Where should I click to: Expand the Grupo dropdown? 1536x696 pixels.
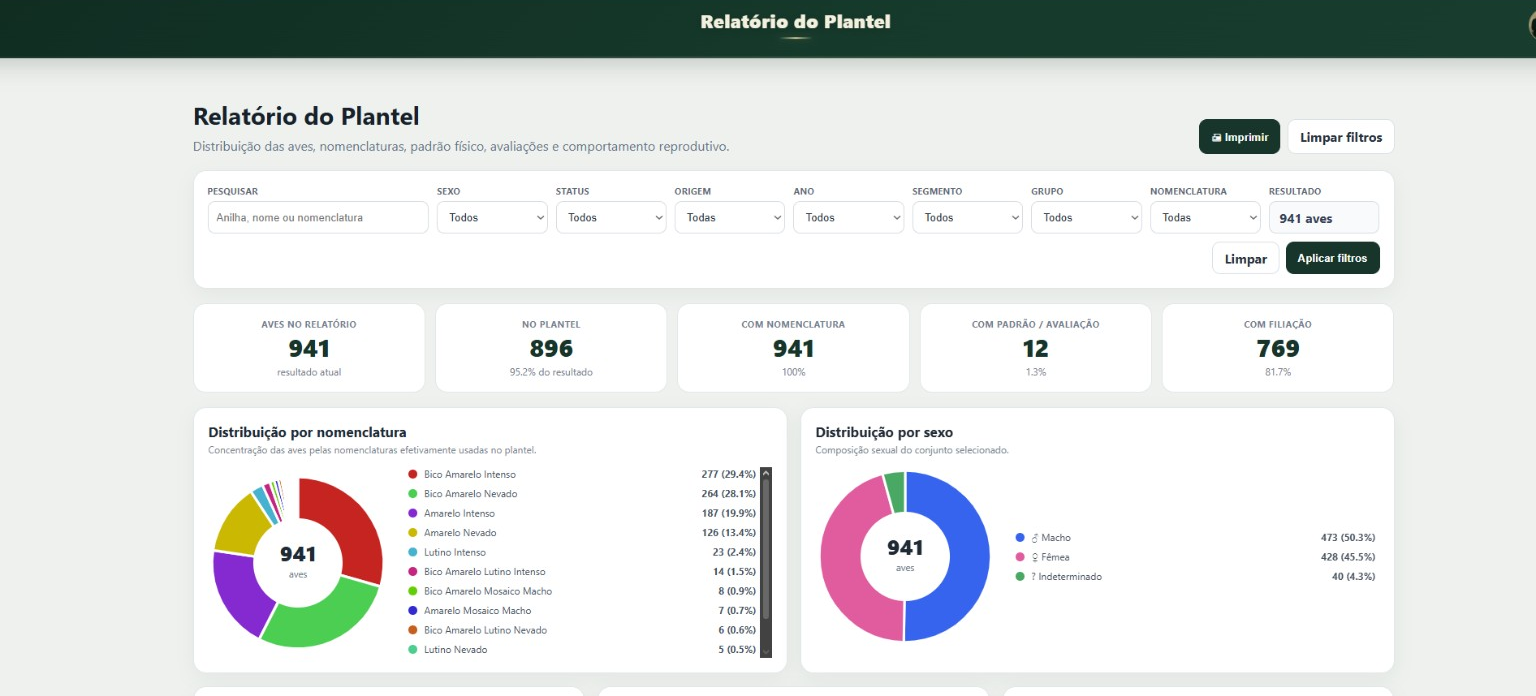click(x=1086, y=217)
